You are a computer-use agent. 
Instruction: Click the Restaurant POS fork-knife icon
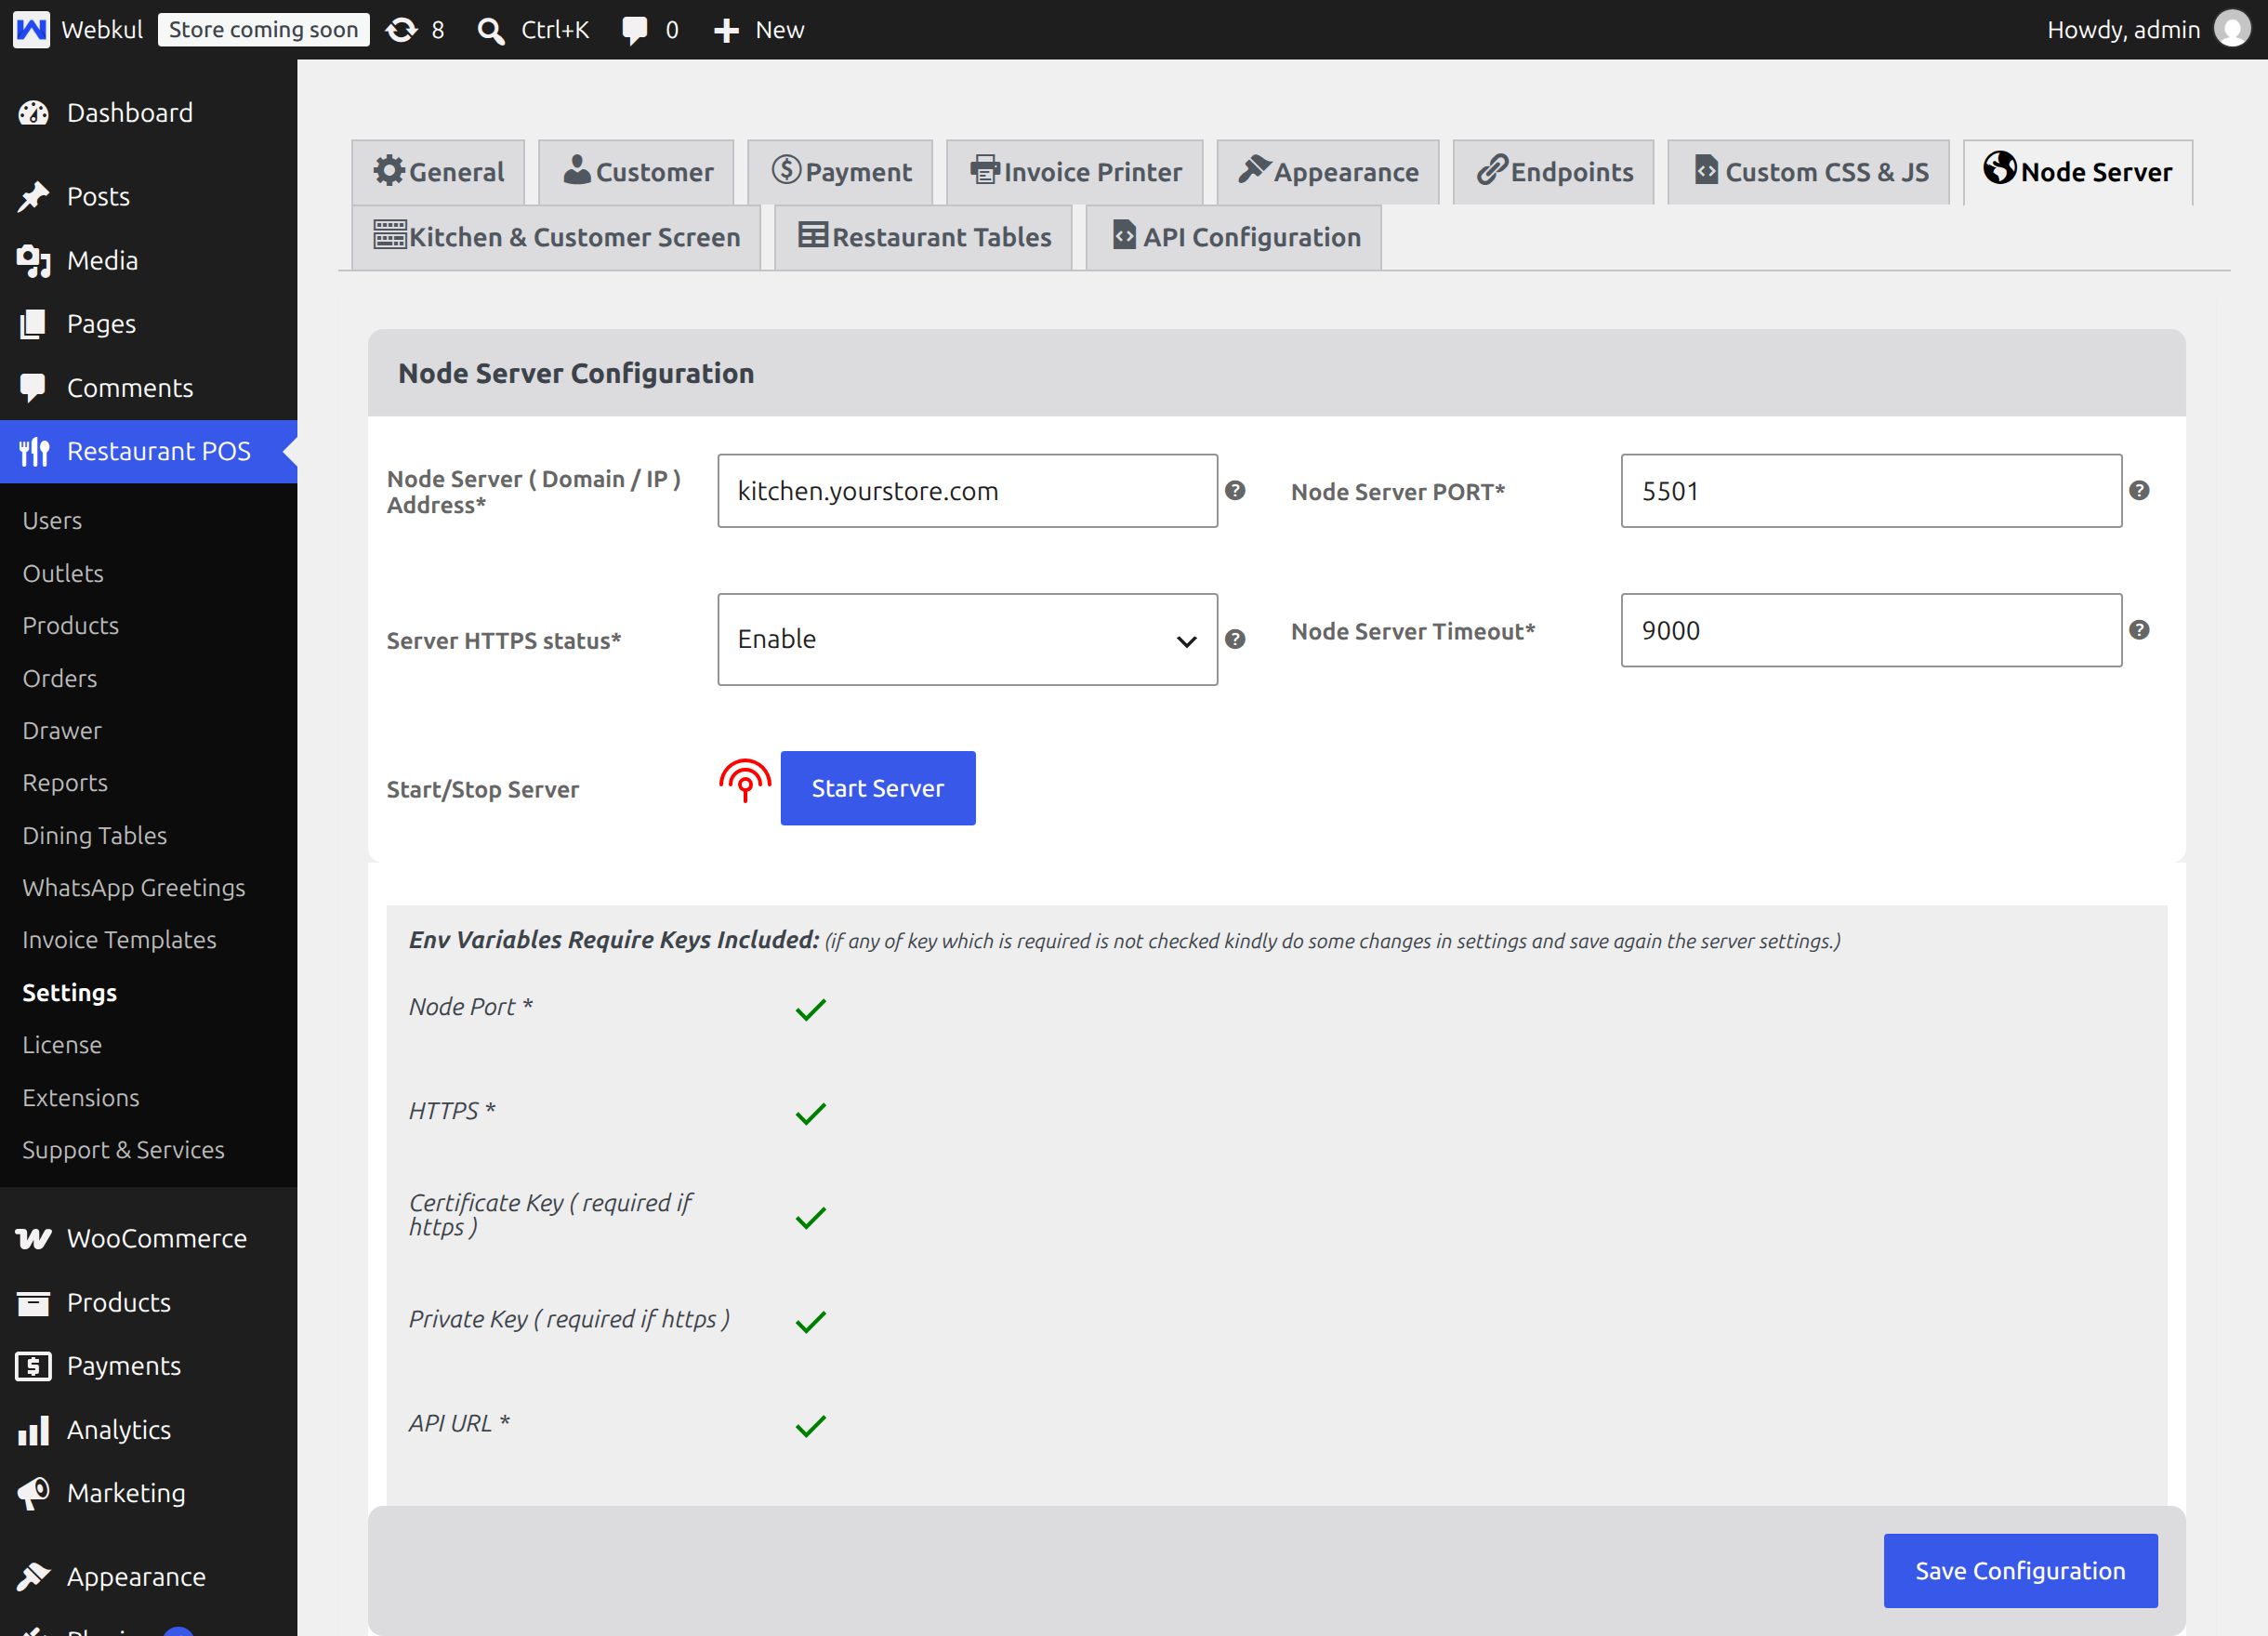tap(34, 452)
